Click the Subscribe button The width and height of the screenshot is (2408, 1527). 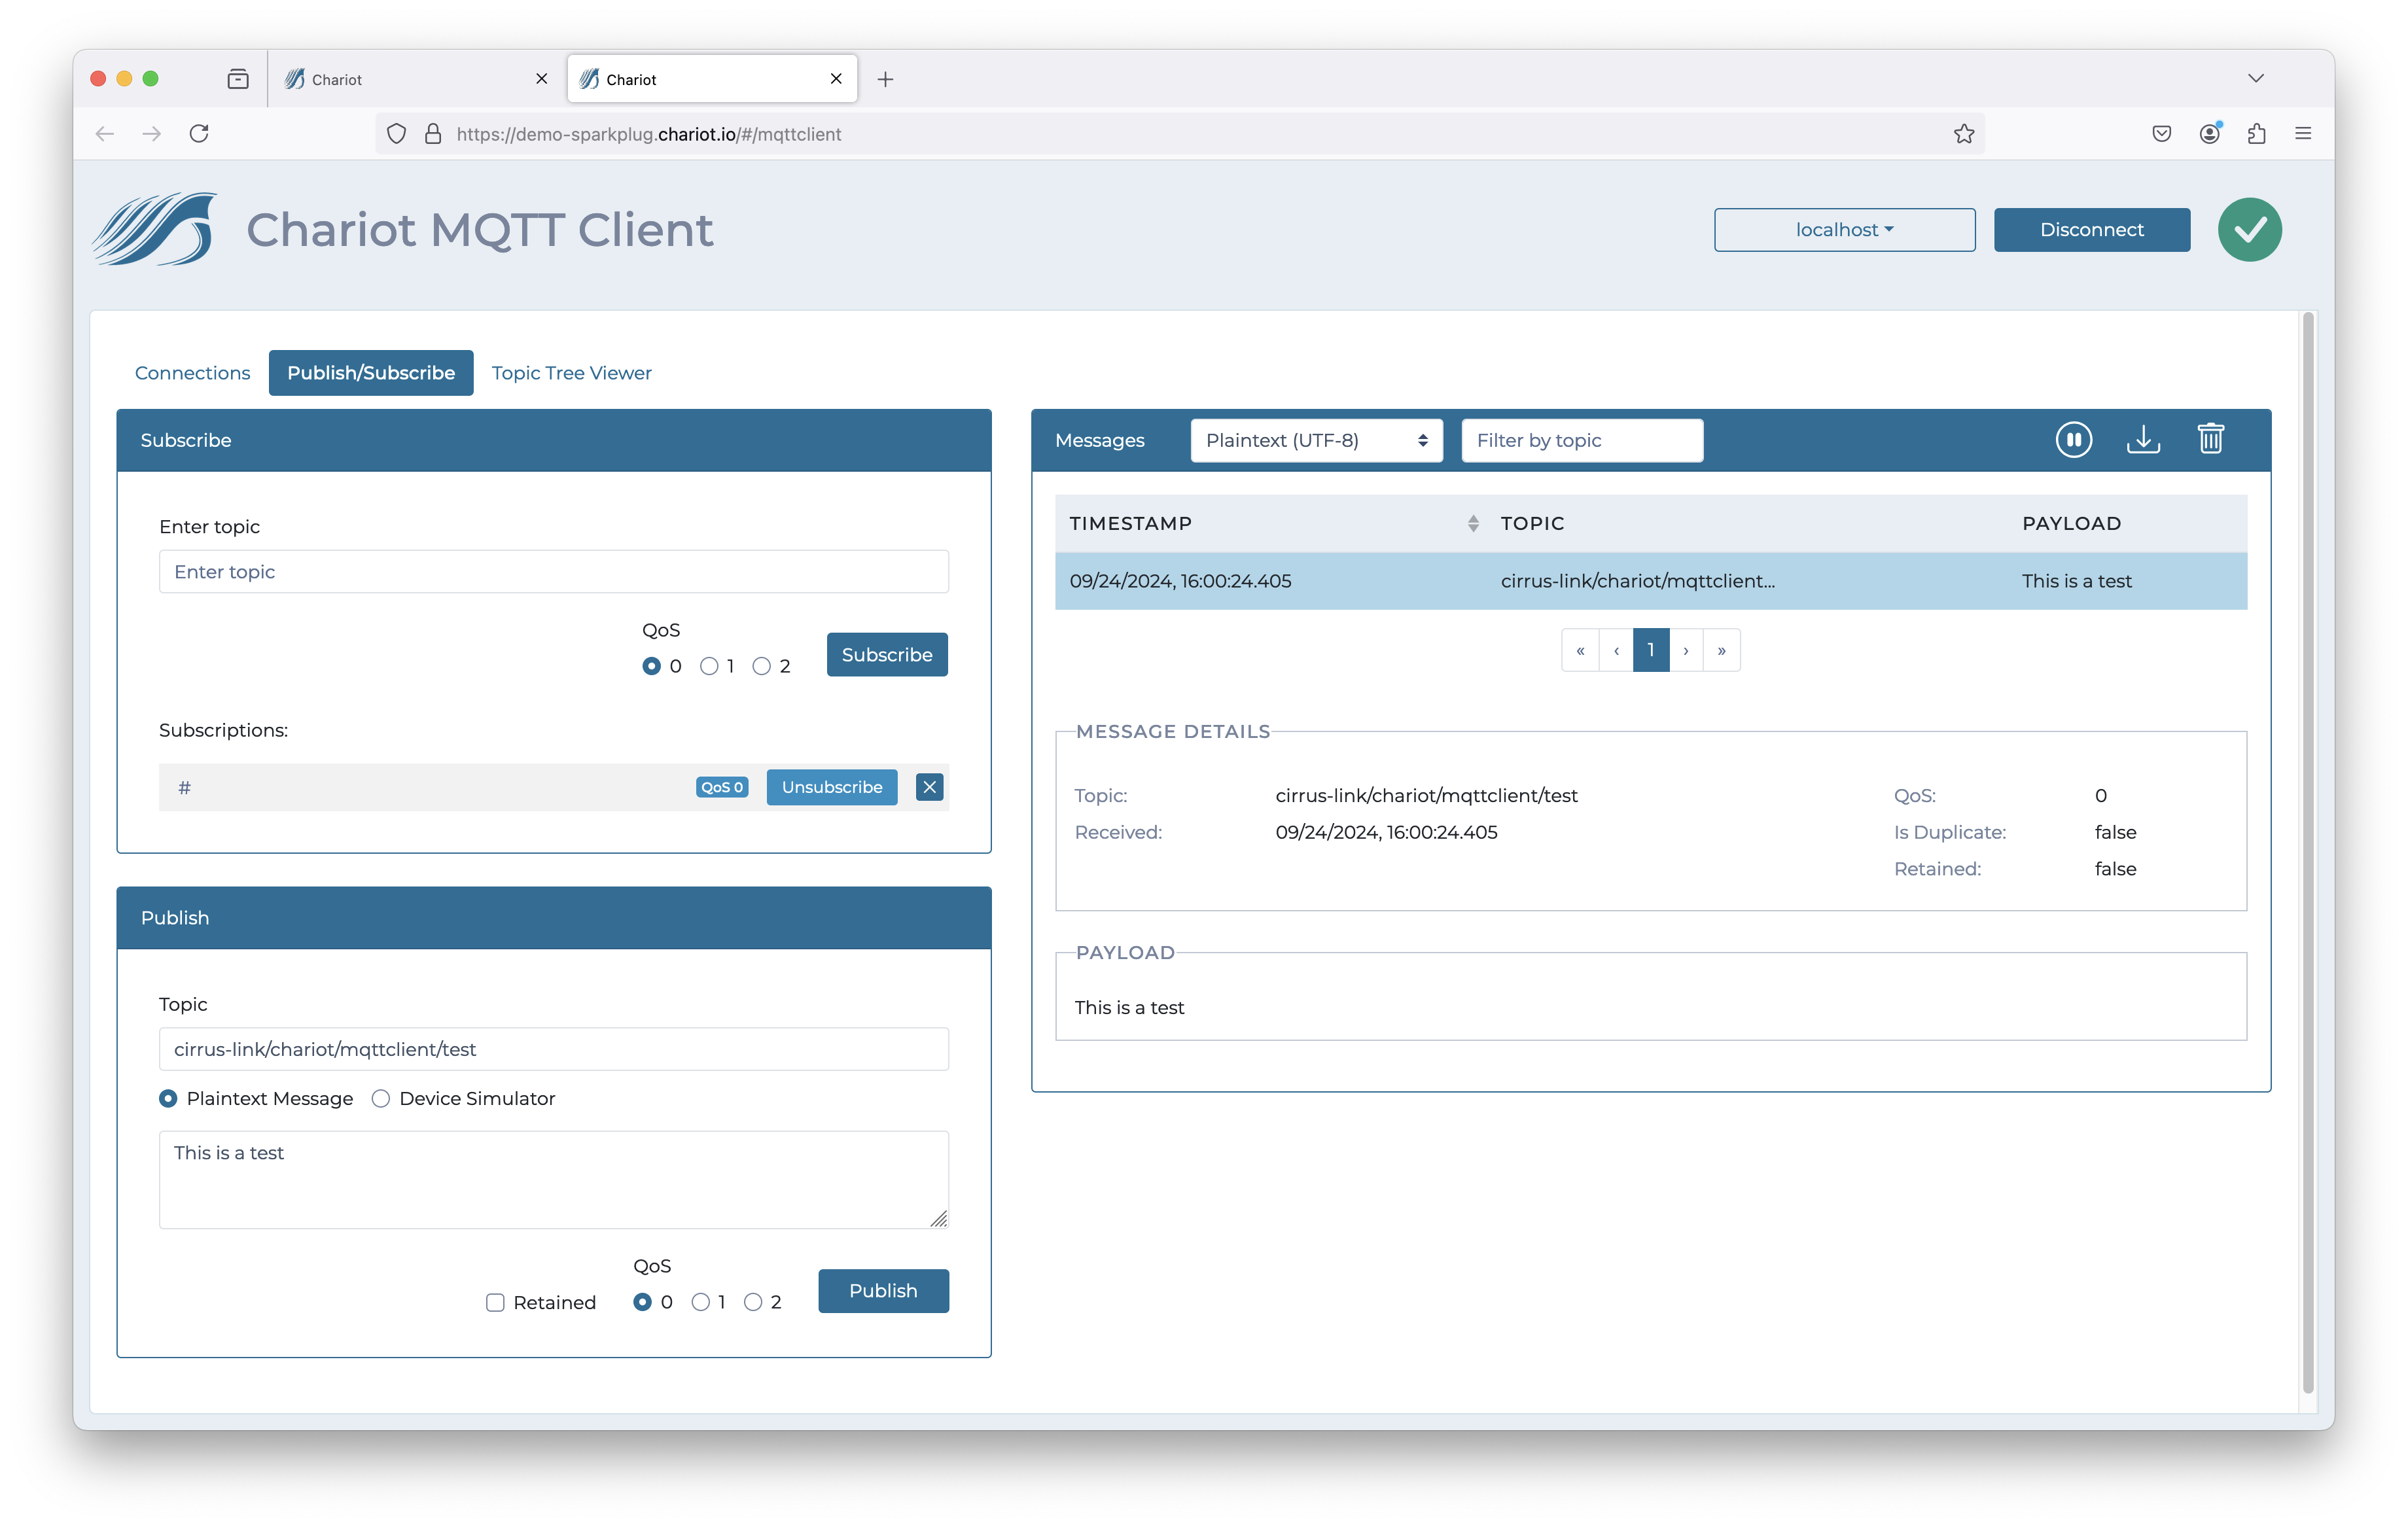[887, 655]
